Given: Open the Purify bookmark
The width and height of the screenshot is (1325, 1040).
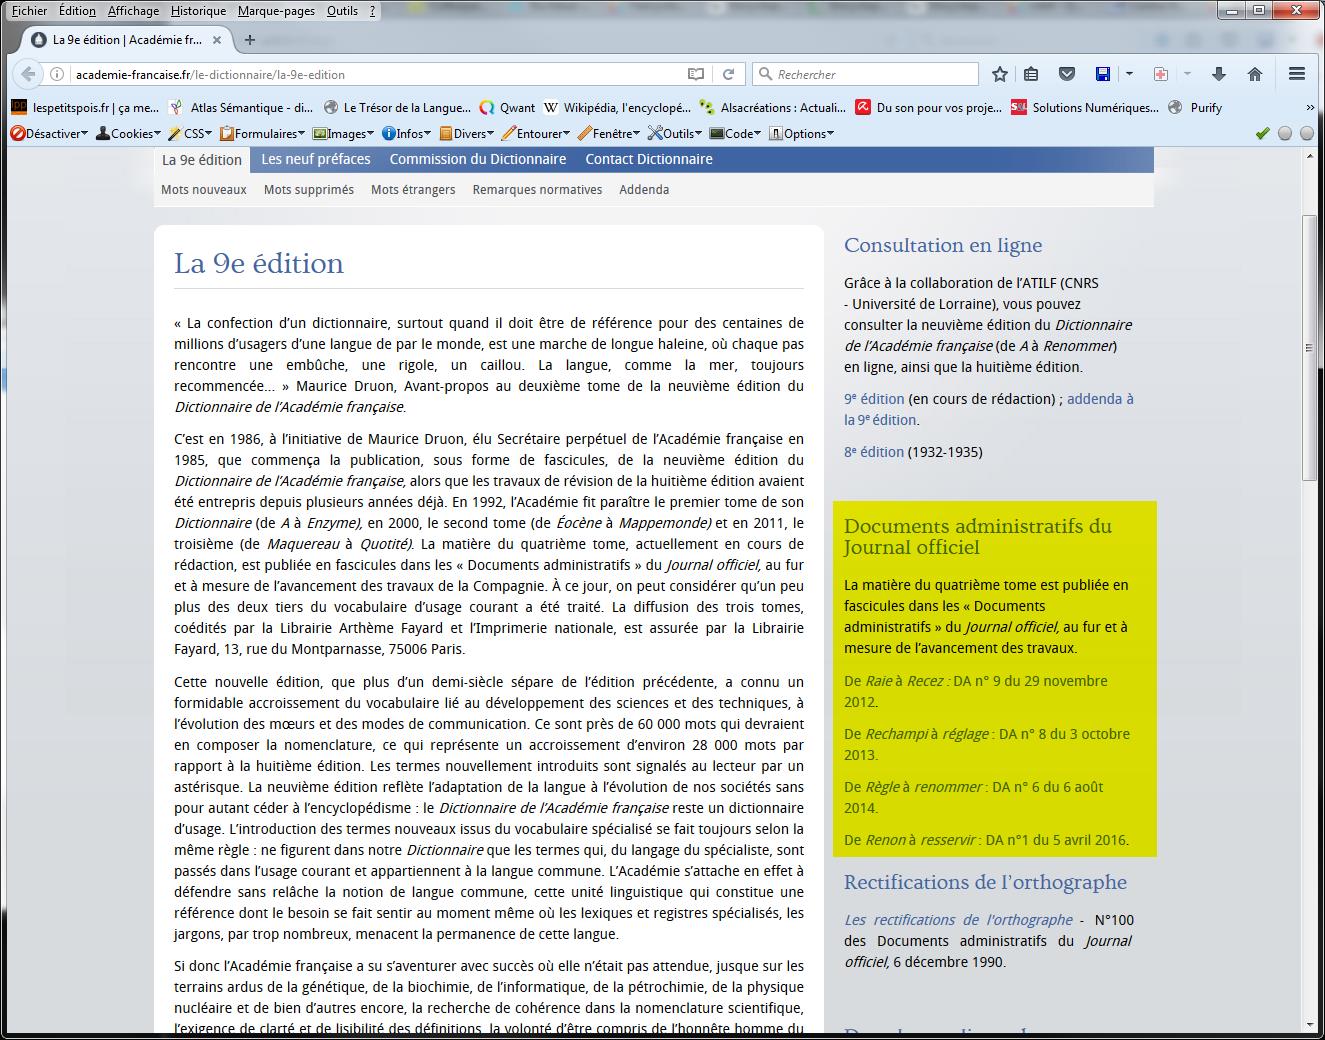Looking at the screenshot, I should pos(1195,108).
